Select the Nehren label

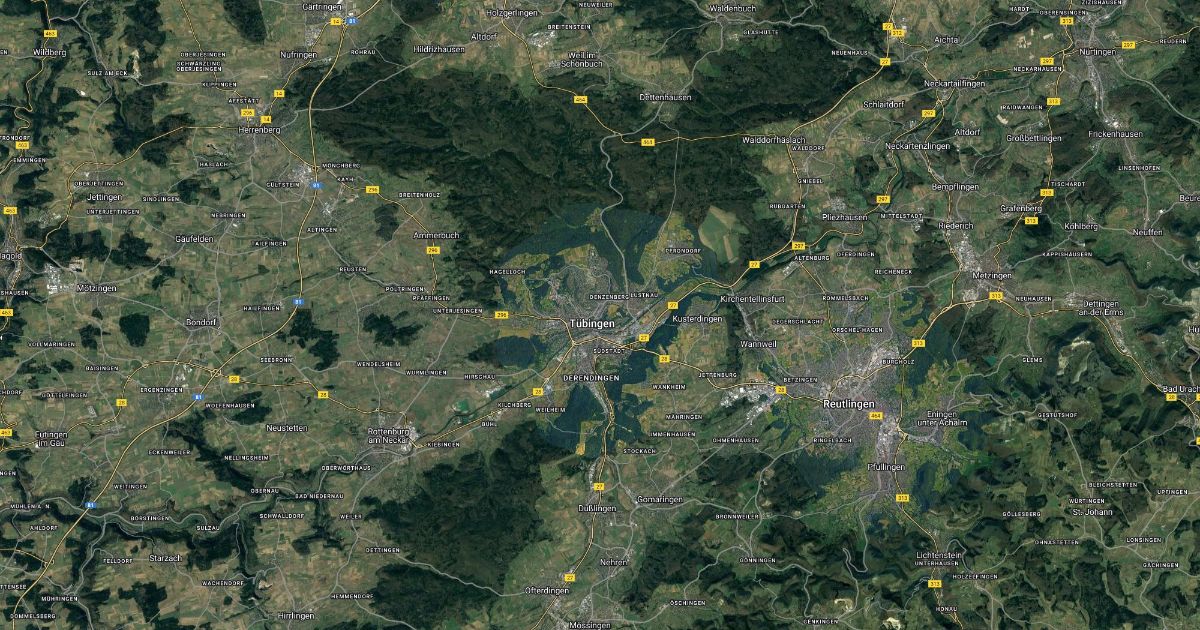(613, 563)
